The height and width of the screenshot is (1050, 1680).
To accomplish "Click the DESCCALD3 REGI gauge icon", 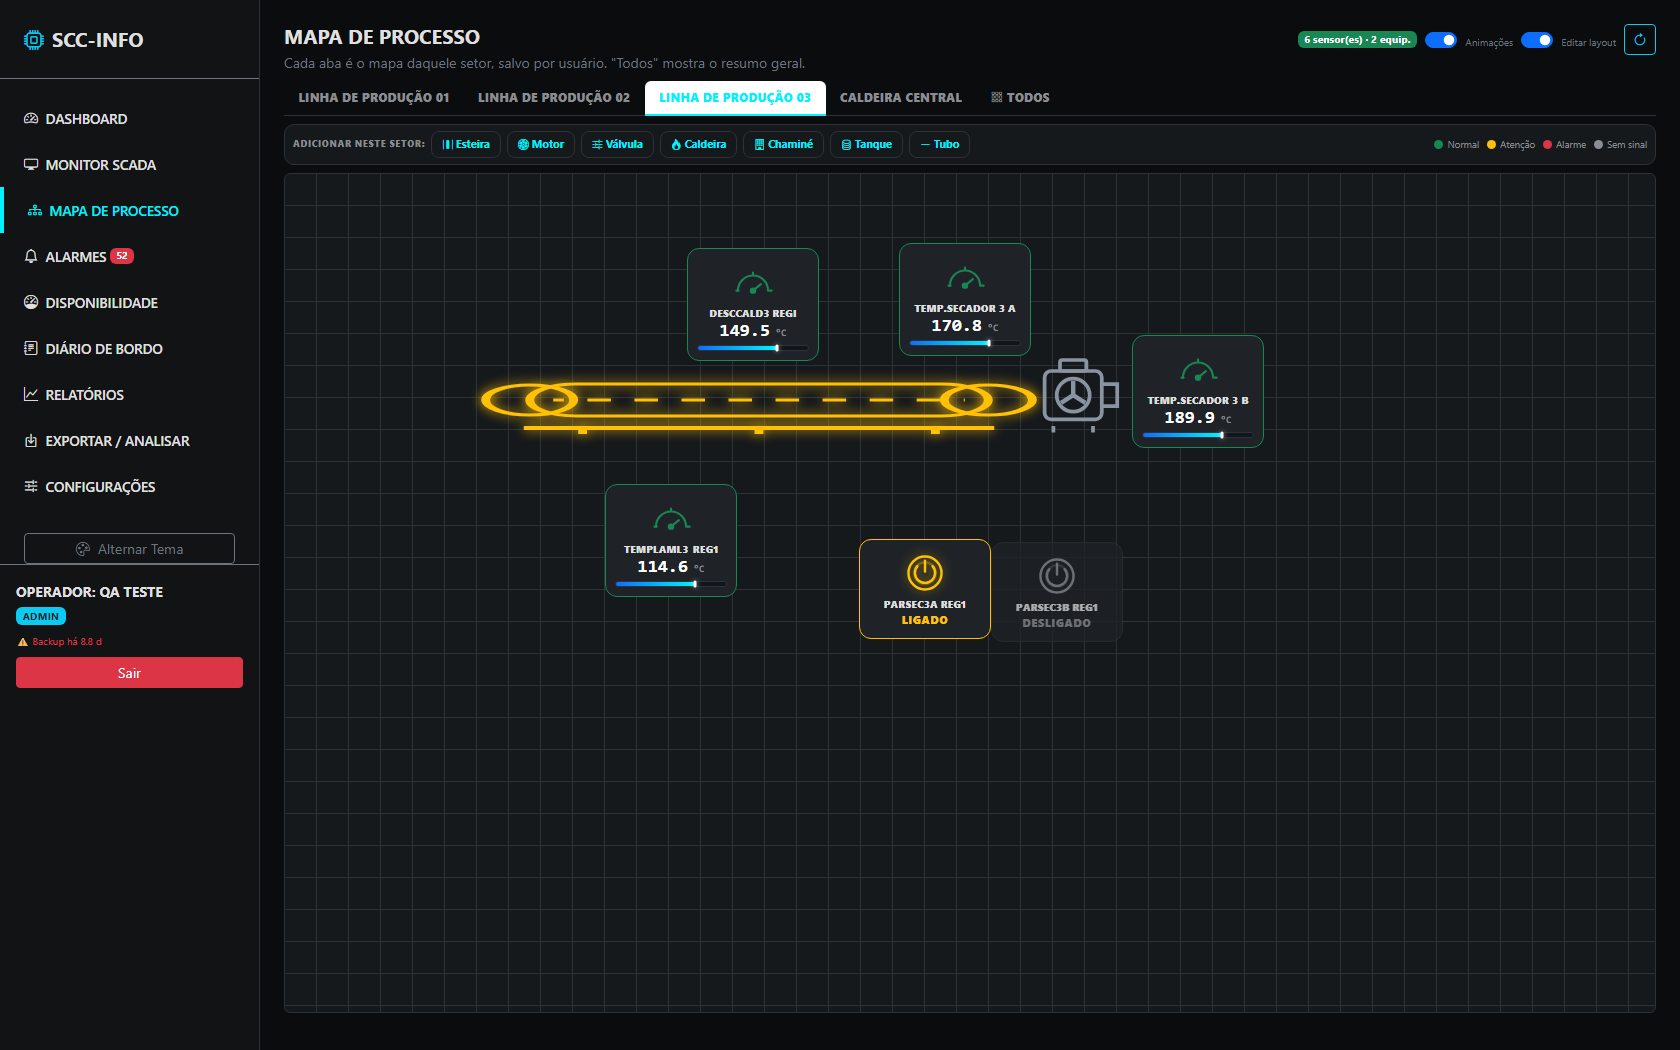I will coord(753,284).
